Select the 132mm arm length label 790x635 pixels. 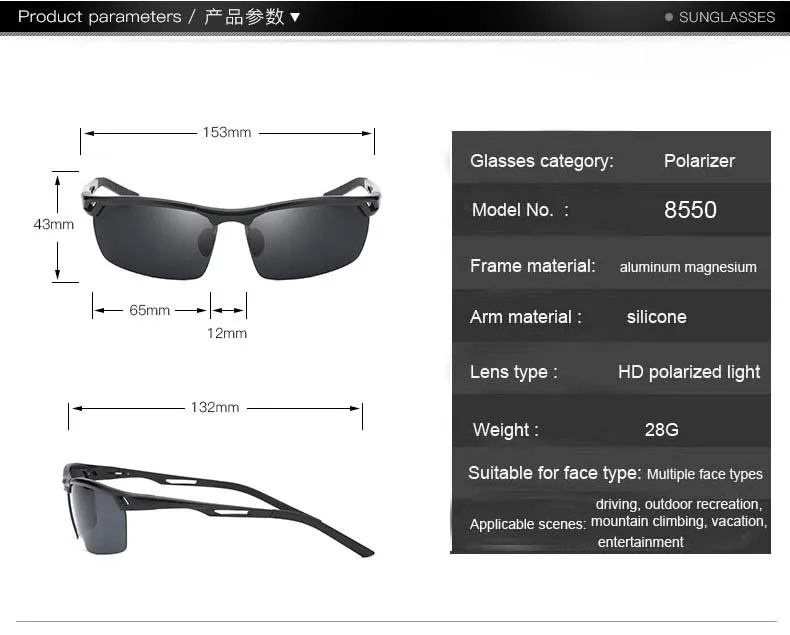(215, 407)
